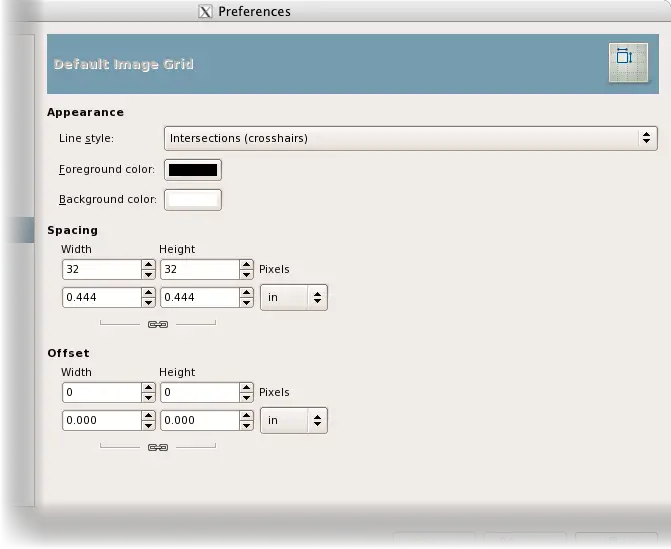
Task: Increase Spacing Width pixels with up arrow
Action: [x=149, y=265]
